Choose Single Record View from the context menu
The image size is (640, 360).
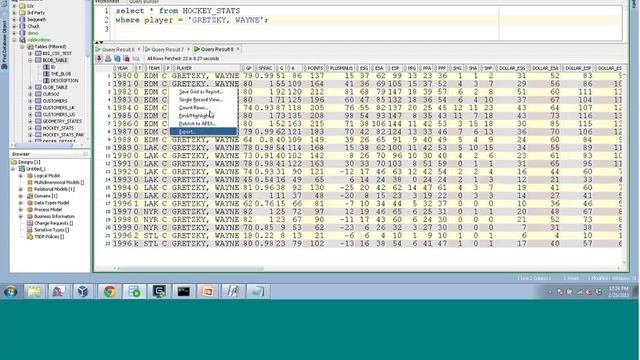pyautogui.click(x=203, y=100)
